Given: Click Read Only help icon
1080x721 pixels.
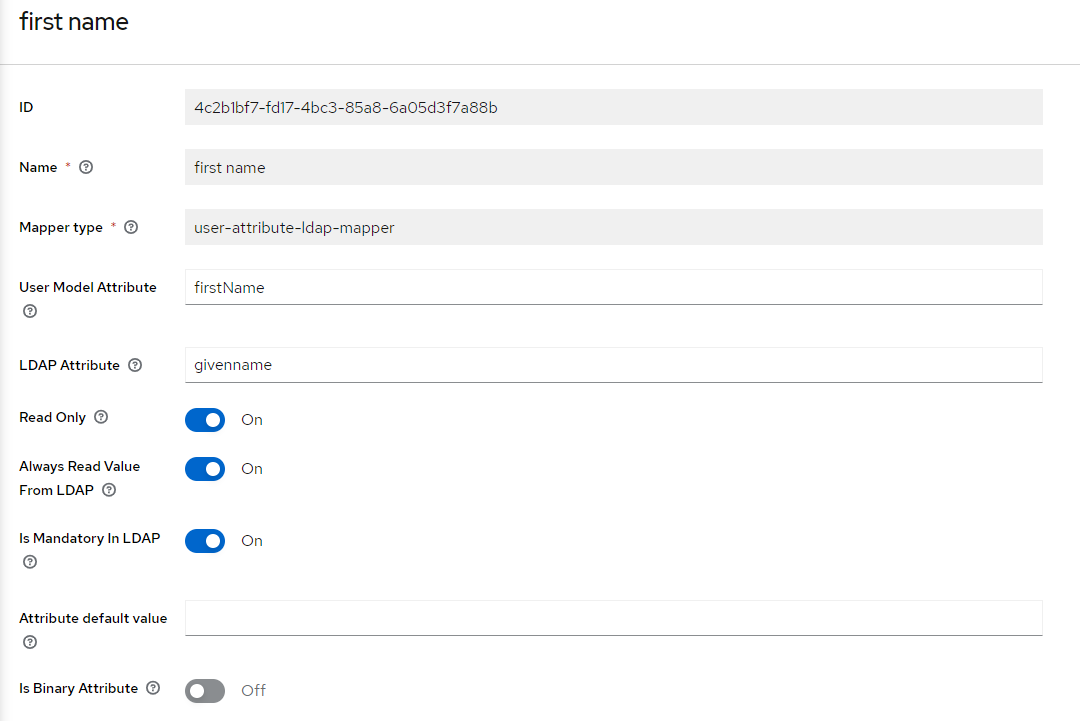Looking at the screenshot, I should [101, 418].
